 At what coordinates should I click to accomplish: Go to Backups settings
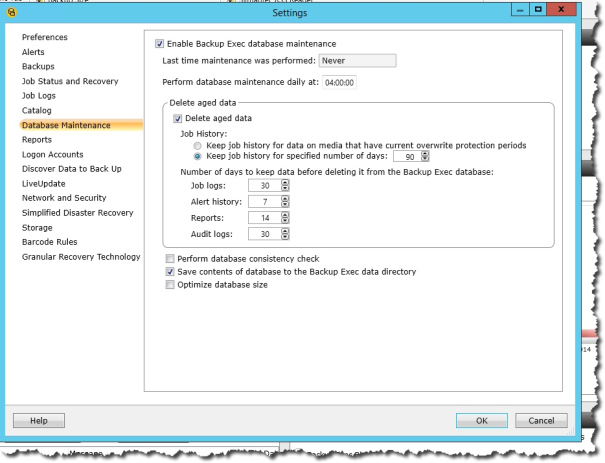pyautogui.click(x=38, y=66)
